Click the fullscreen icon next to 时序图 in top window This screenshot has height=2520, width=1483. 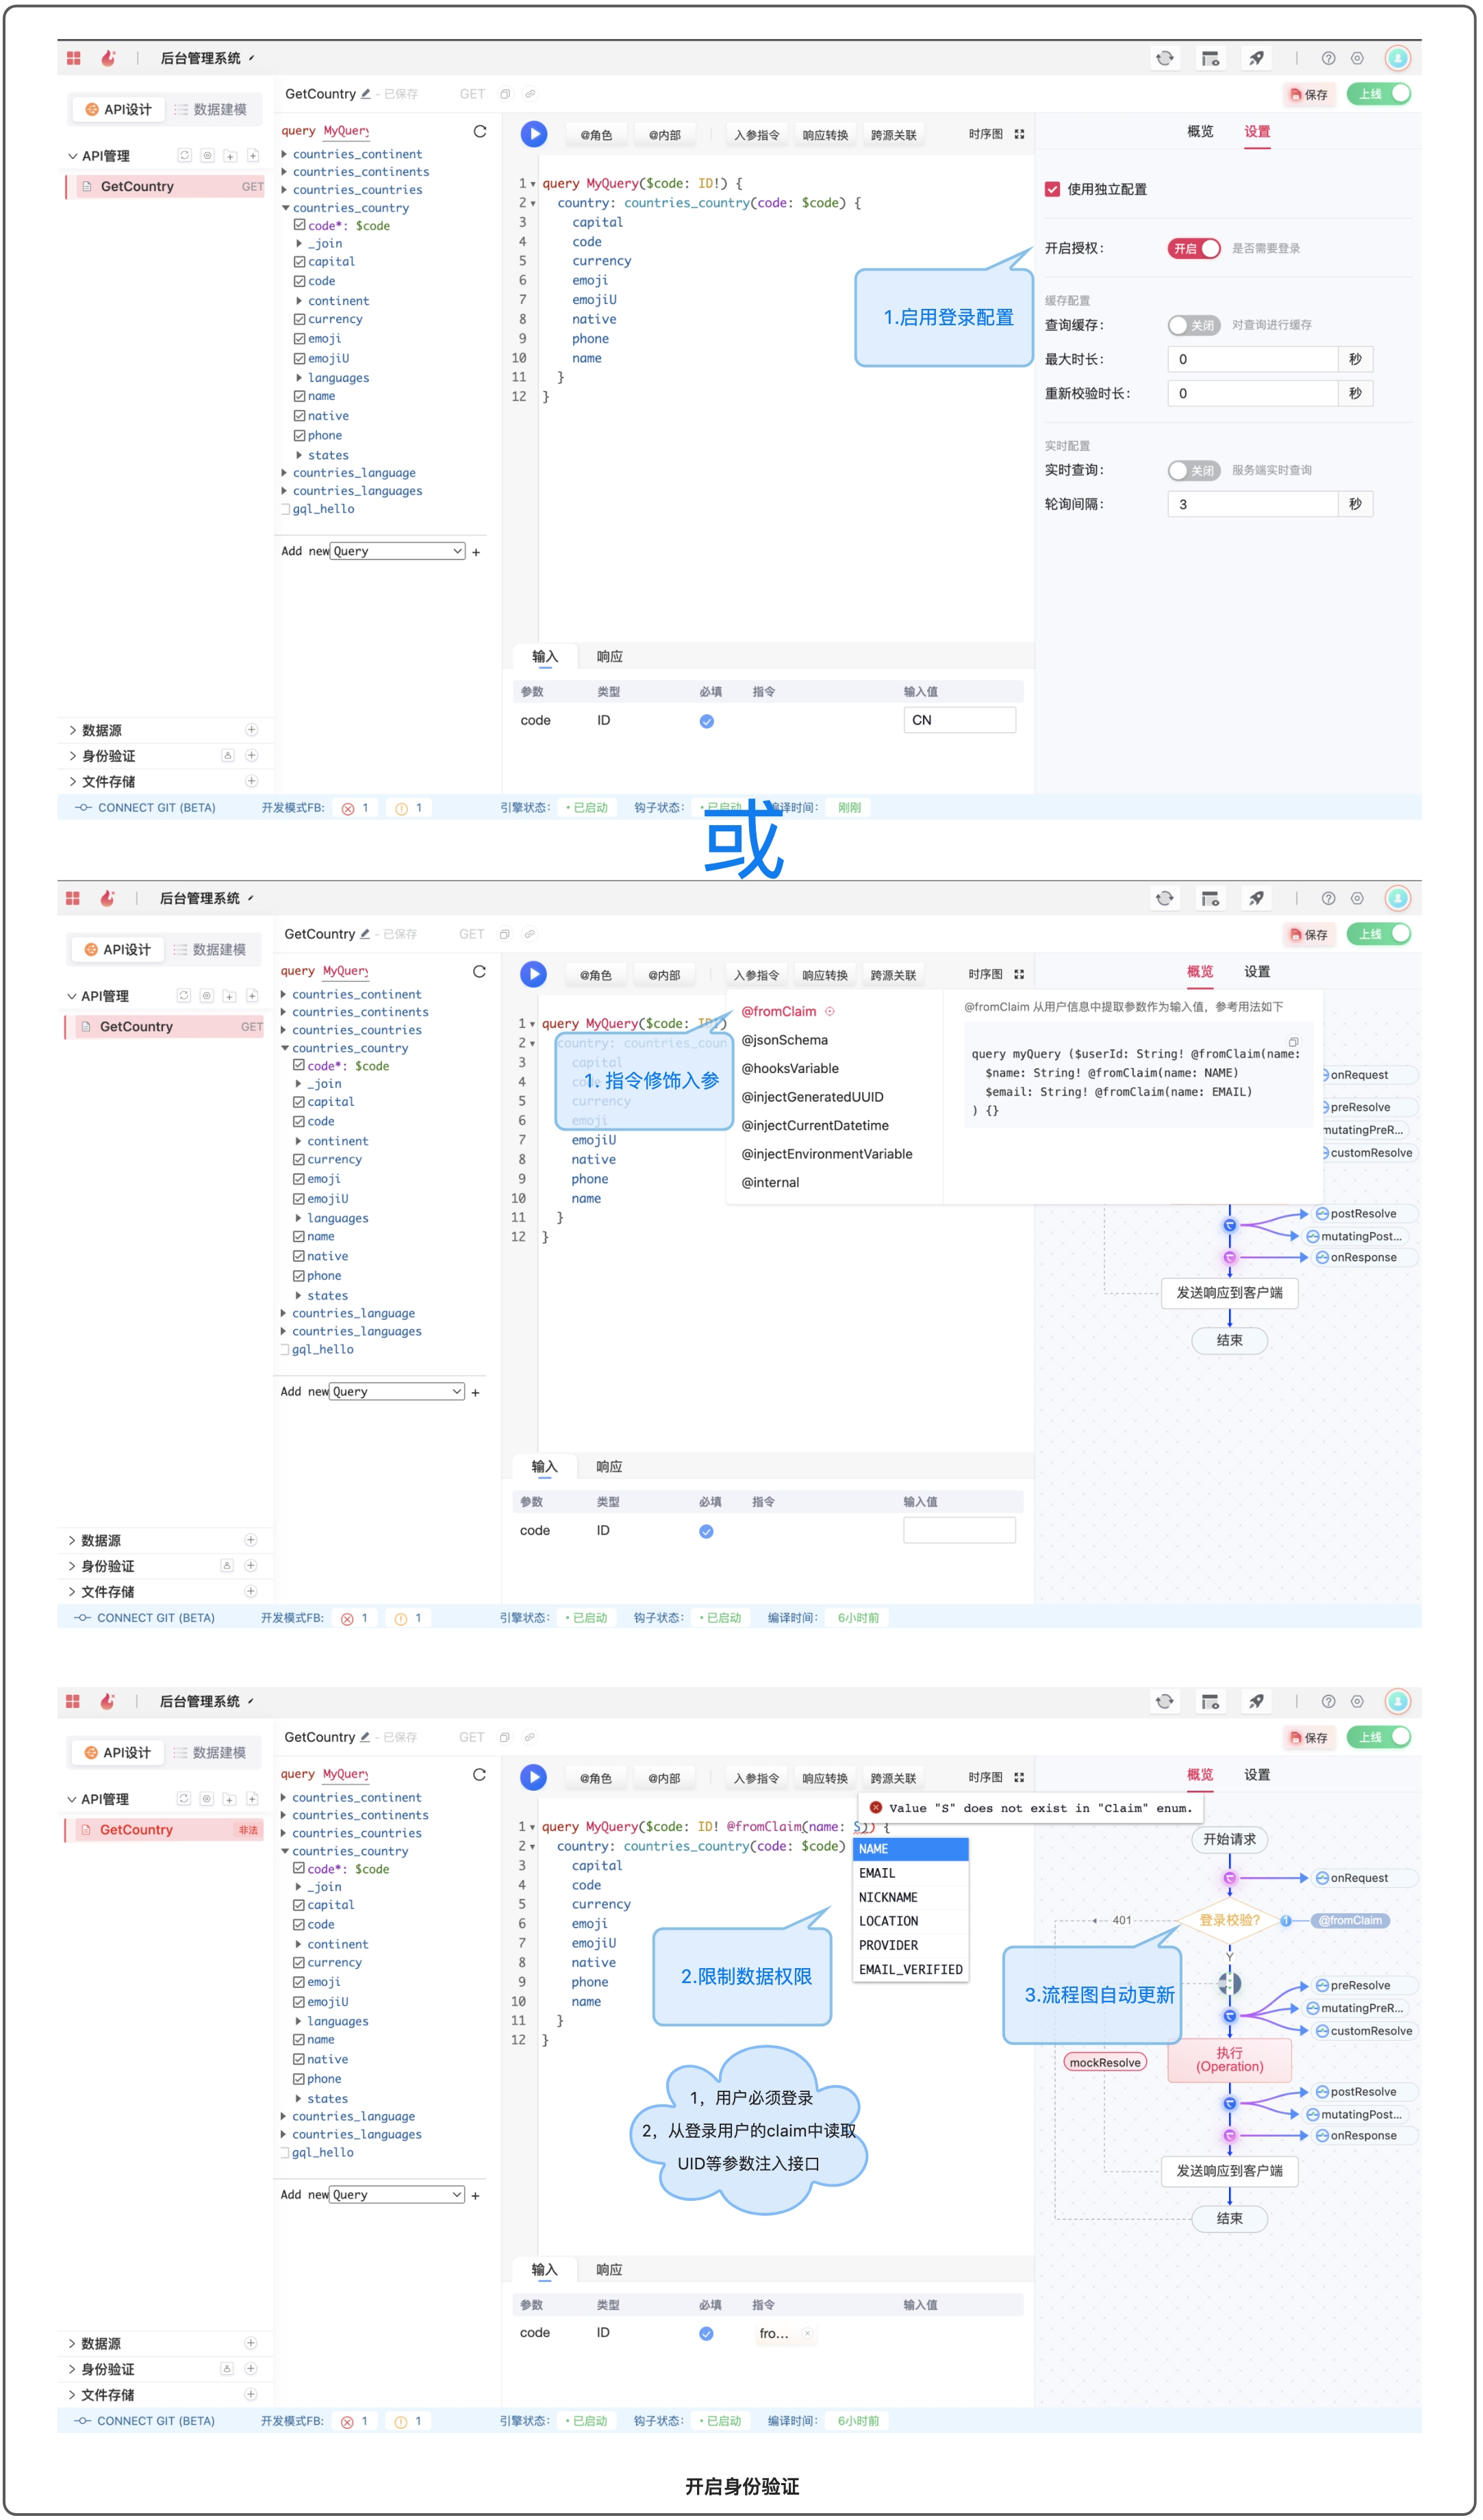[1019, 134]
